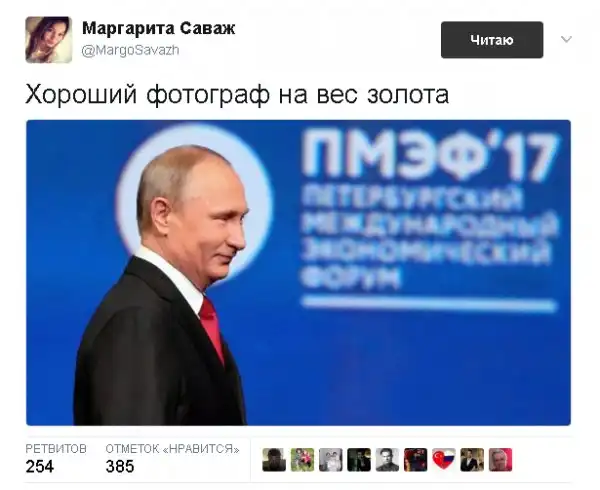The width and height of the screenshot is (600, 490).
Task: Expand the tweet options chevron
Action: [566, 39]
